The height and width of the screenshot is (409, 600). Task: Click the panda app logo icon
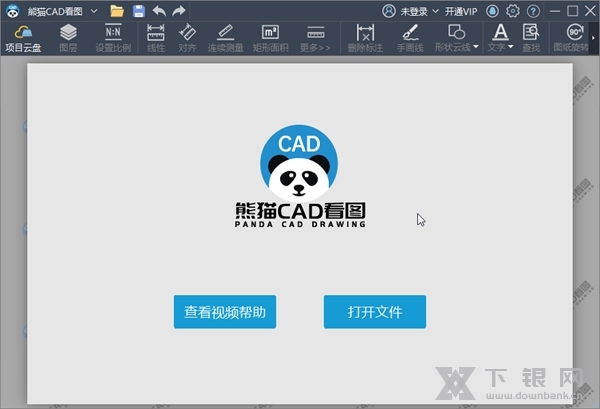click(13, 11)
